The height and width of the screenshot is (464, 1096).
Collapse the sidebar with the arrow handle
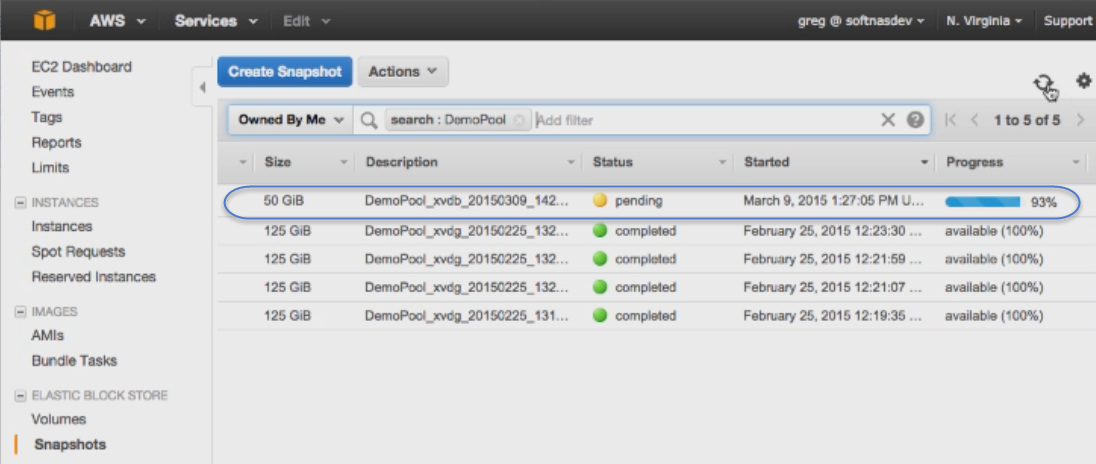tap(202, 87)
